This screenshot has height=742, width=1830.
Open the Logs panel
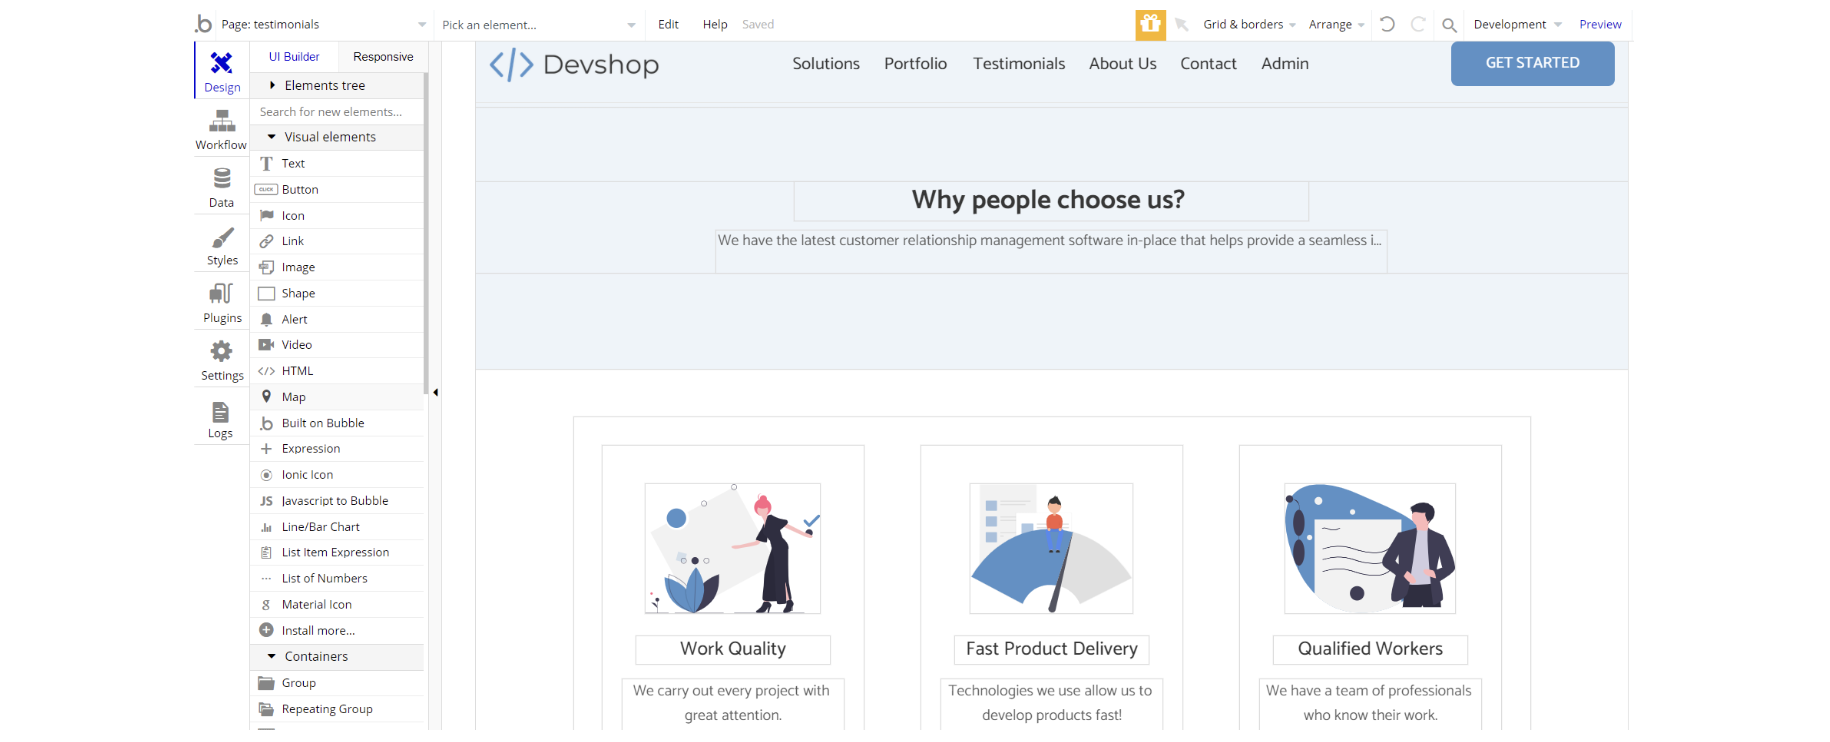[x=221, y=418]
